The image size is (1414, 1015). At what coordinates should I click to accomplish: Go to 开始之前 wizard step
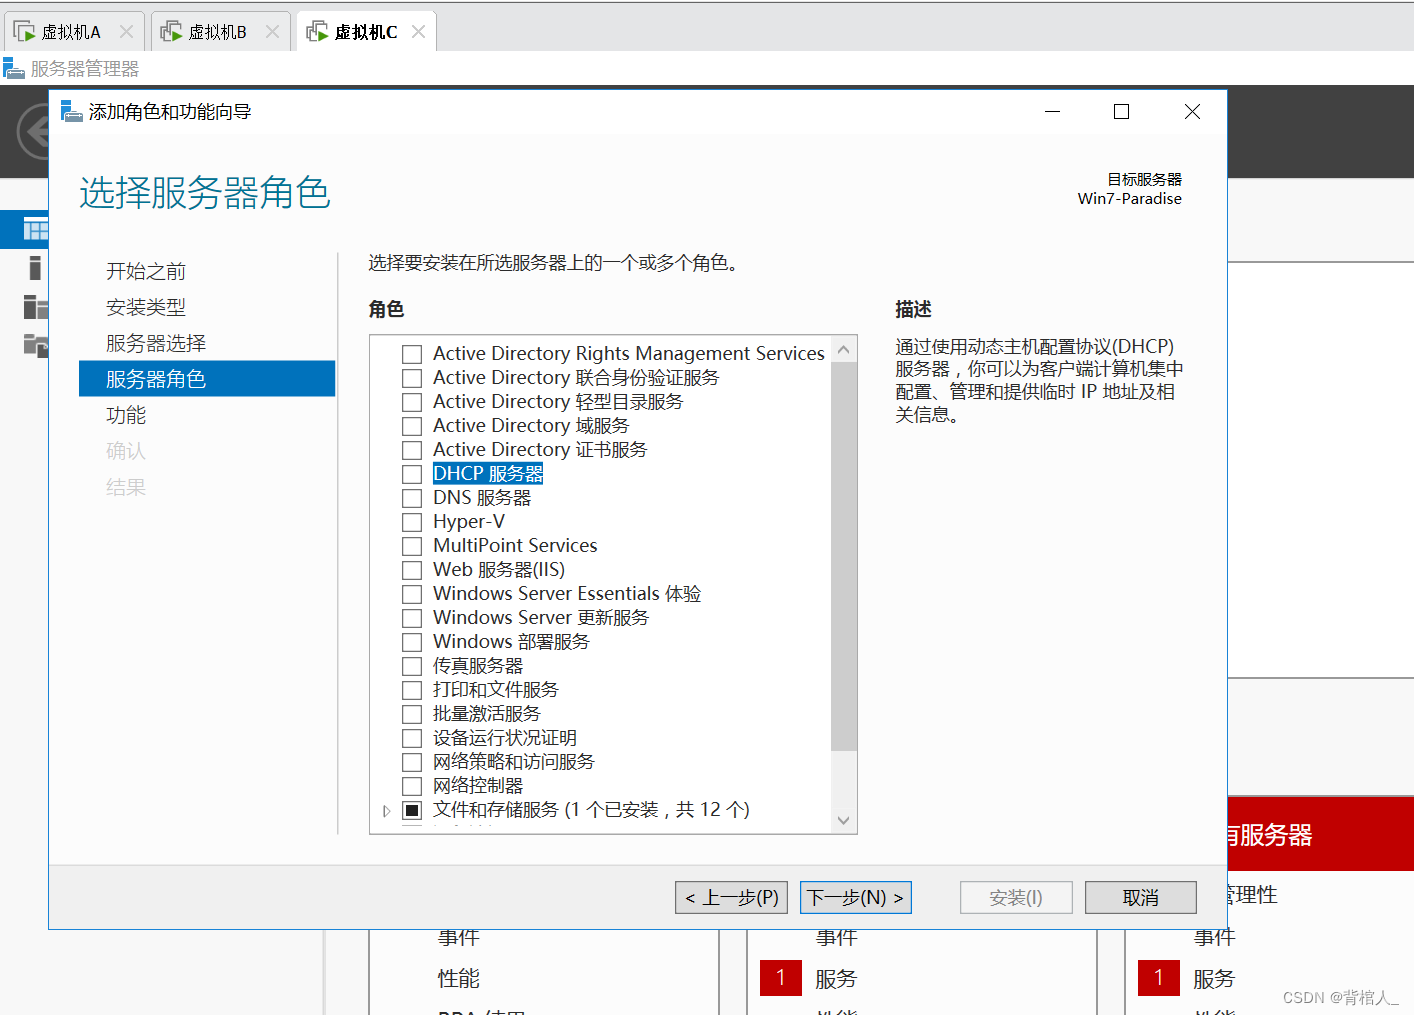[146, 271]
